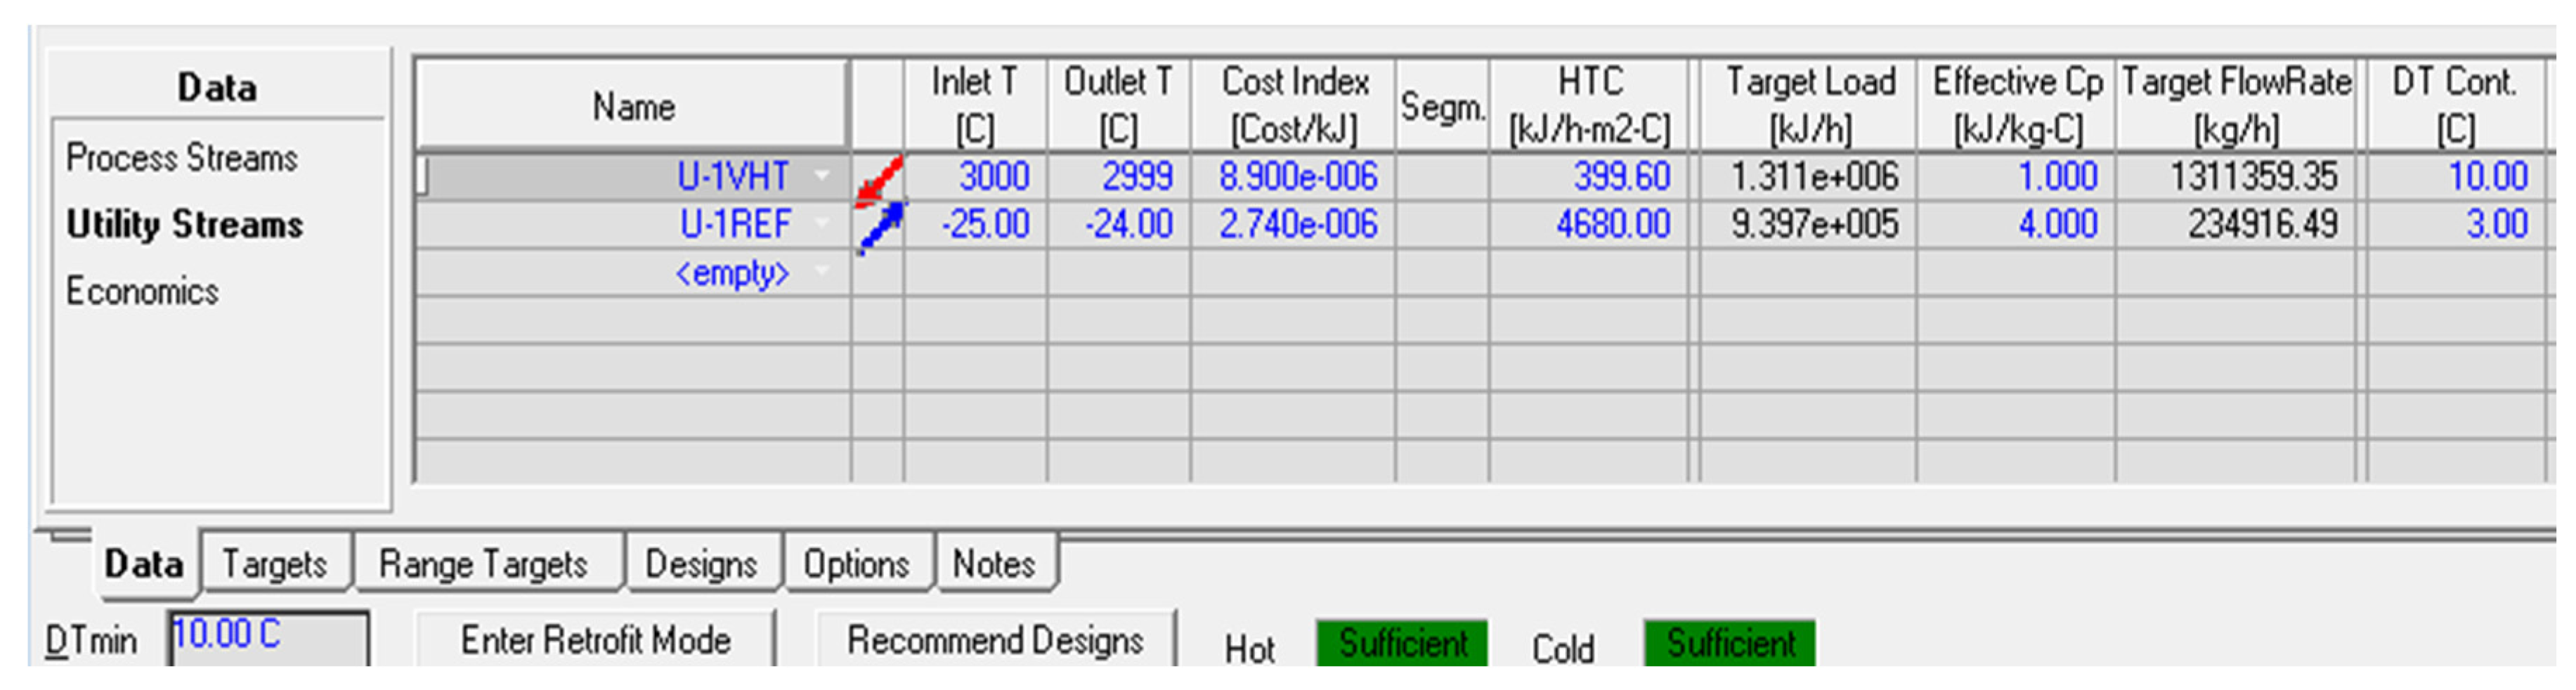Click the Enter Retrofit Mode button

coord(595,640)
